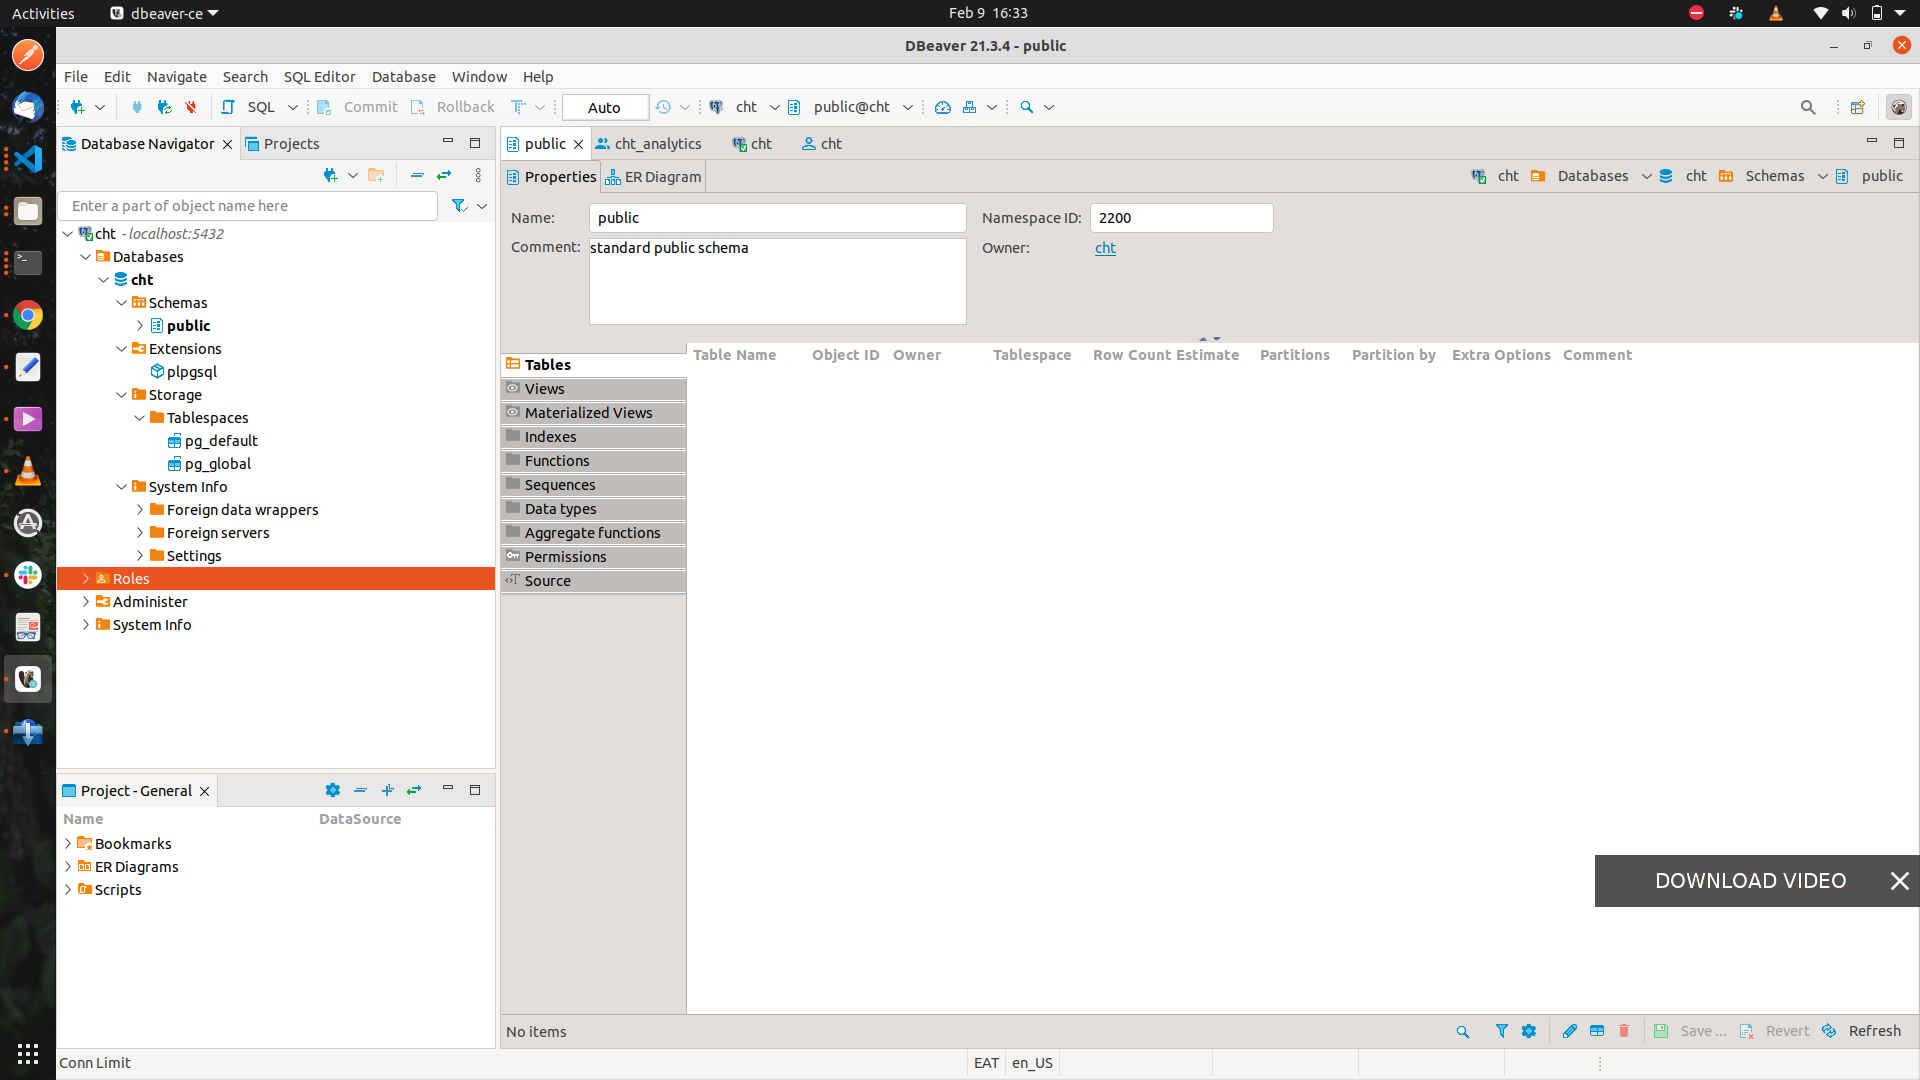This screenshot has height=1080, width=1920.
Task: Expand Bookmarks in Project panel
Action: (68, 844)
